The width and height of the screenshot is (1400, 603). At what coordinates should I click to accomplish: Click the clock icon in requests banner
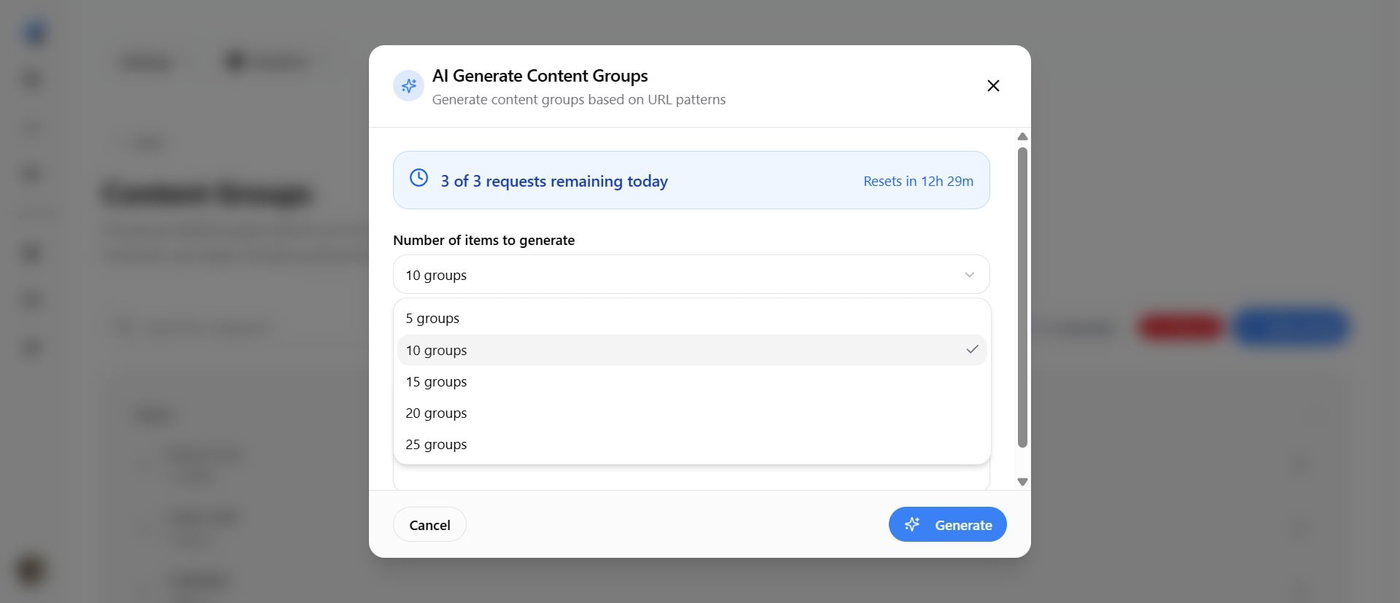pyautogui.click(x=419, y=178)
